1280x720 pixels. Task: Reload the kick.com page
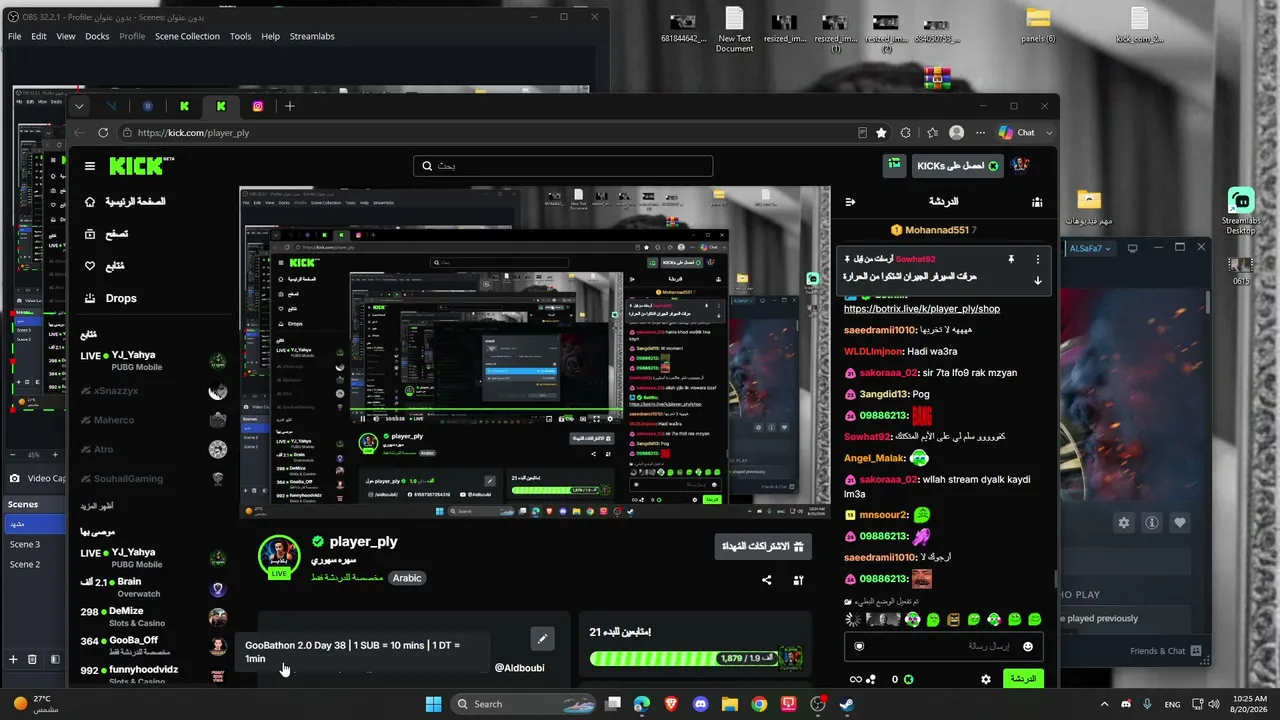pos(103,133)
